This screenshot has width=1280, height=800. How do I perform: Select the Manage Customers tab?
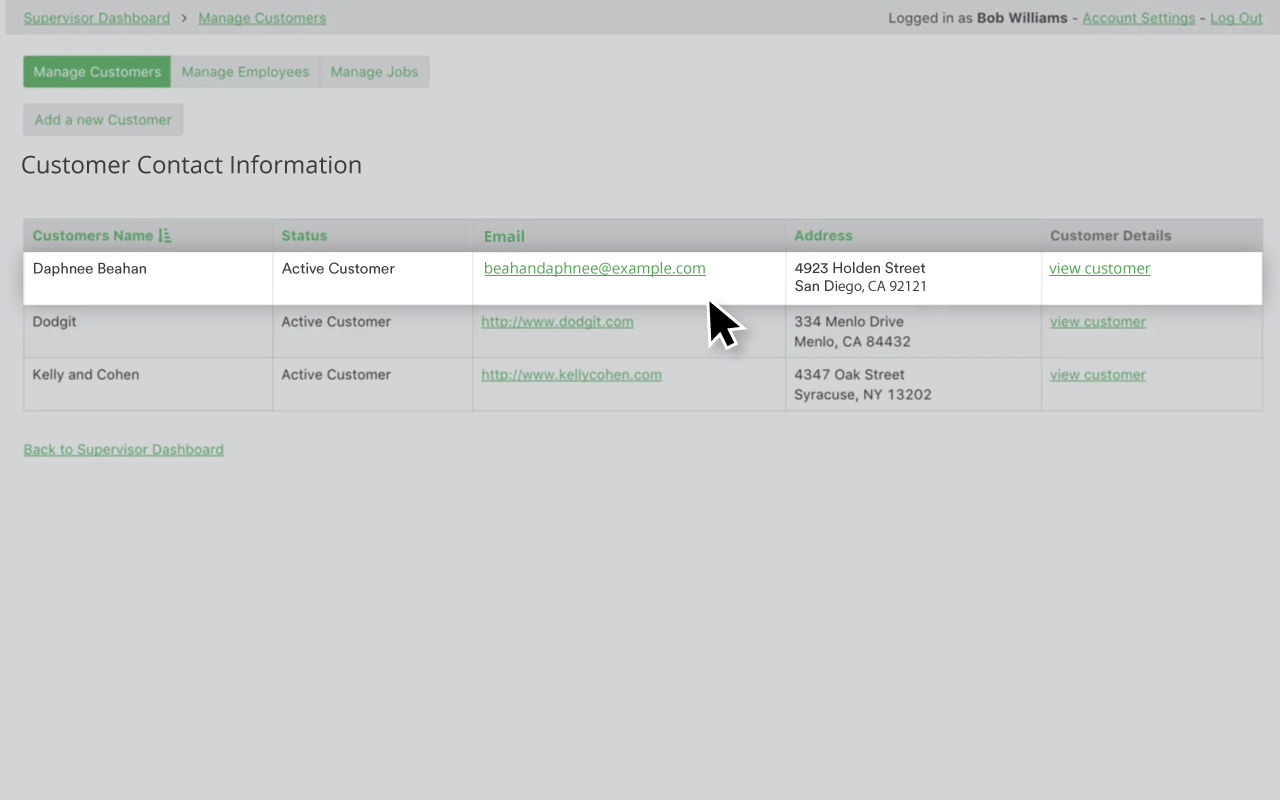pyautogui.click(x=97, y=72)
